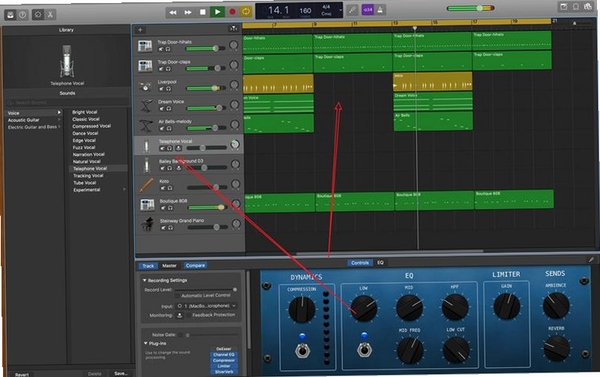The width and height of the screenshot is (600, 377).
Task: Toggle the Metronome button
Action: pos(380,10)
